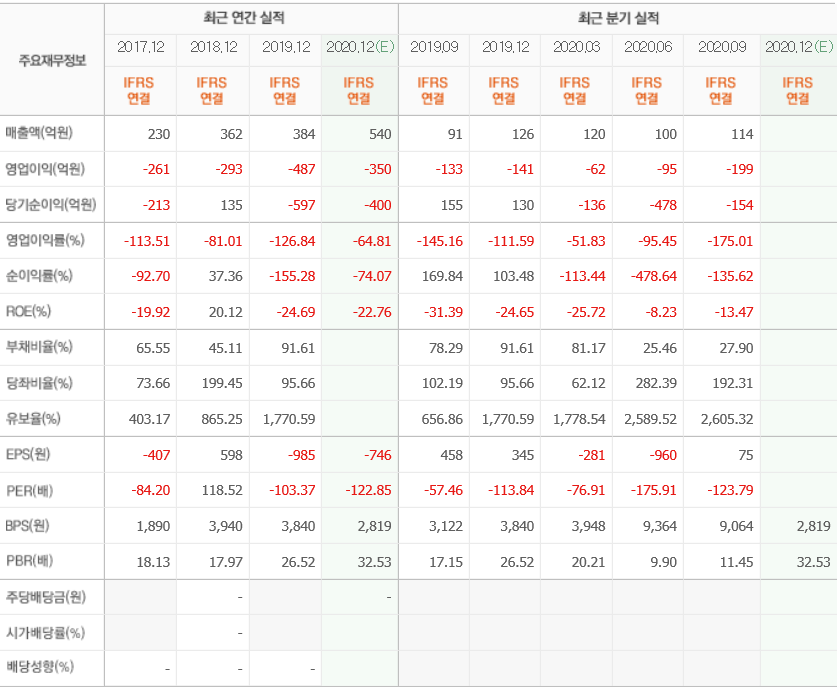Click PBR value 9.90
The height and width of the screenshot is (689, 839).
663,562
